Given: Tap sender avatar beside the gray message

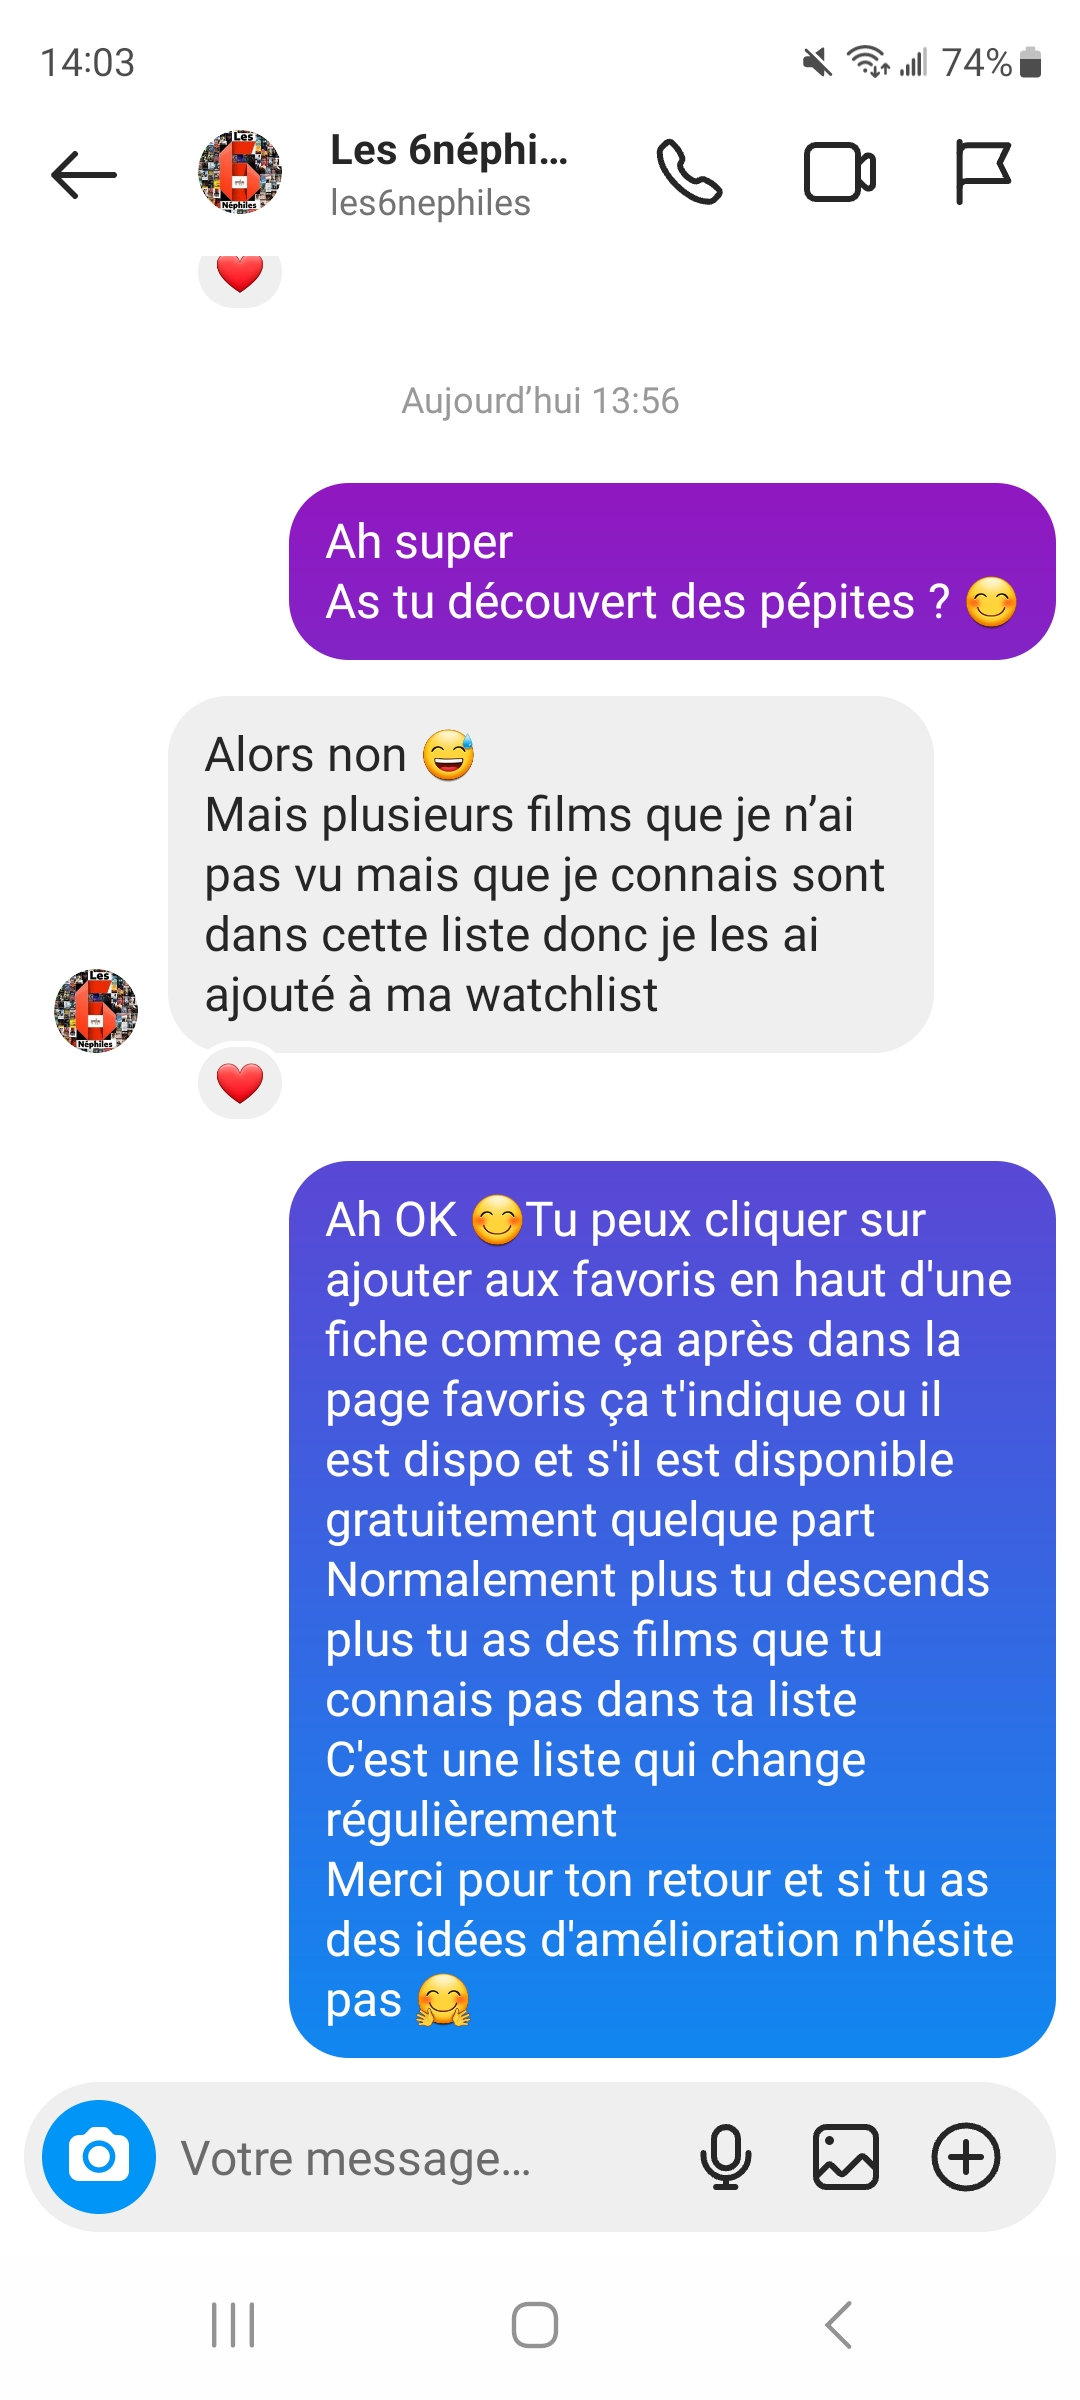Looking at the screenshot, I should (96, 1010).
